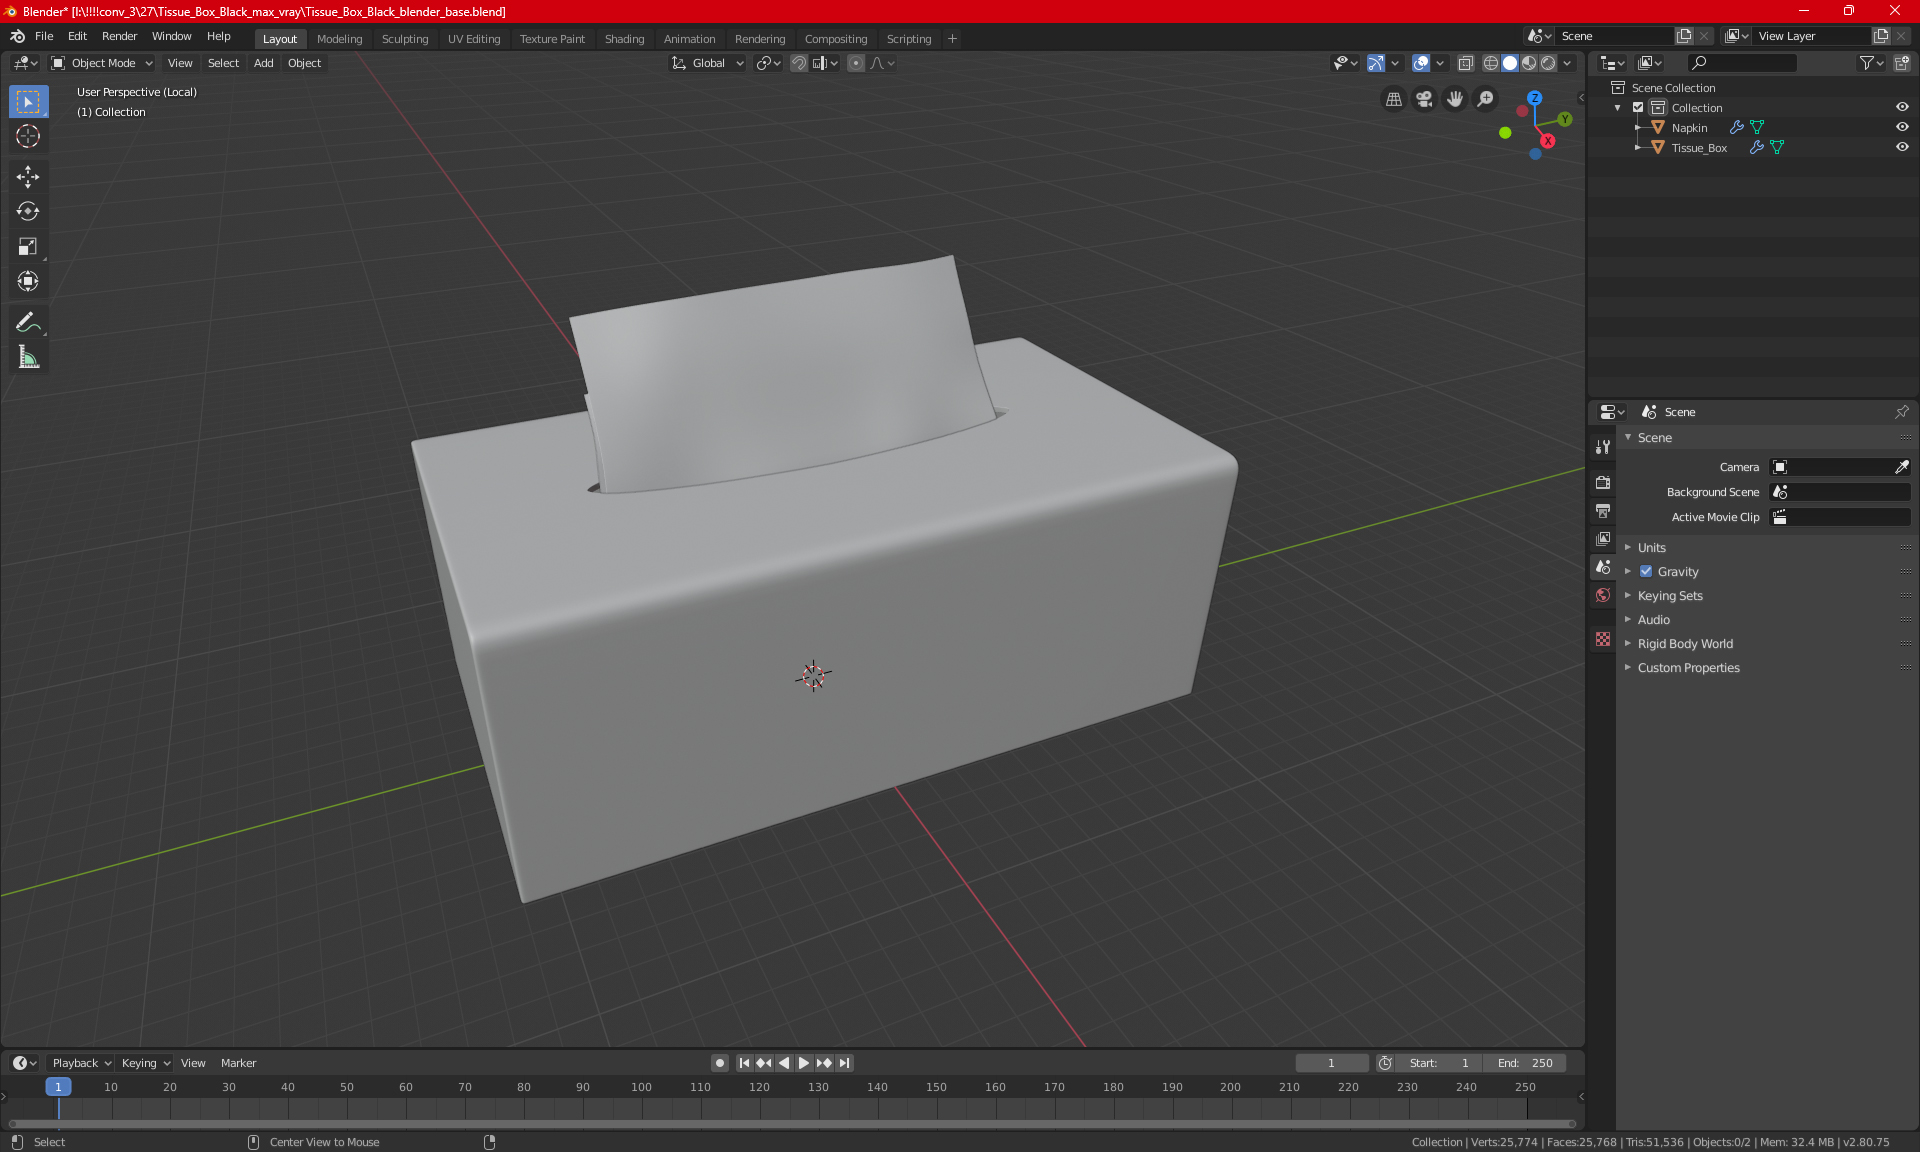Select the Transform tool
The width and height of the screenshot is (1920, 1152).
28,281
